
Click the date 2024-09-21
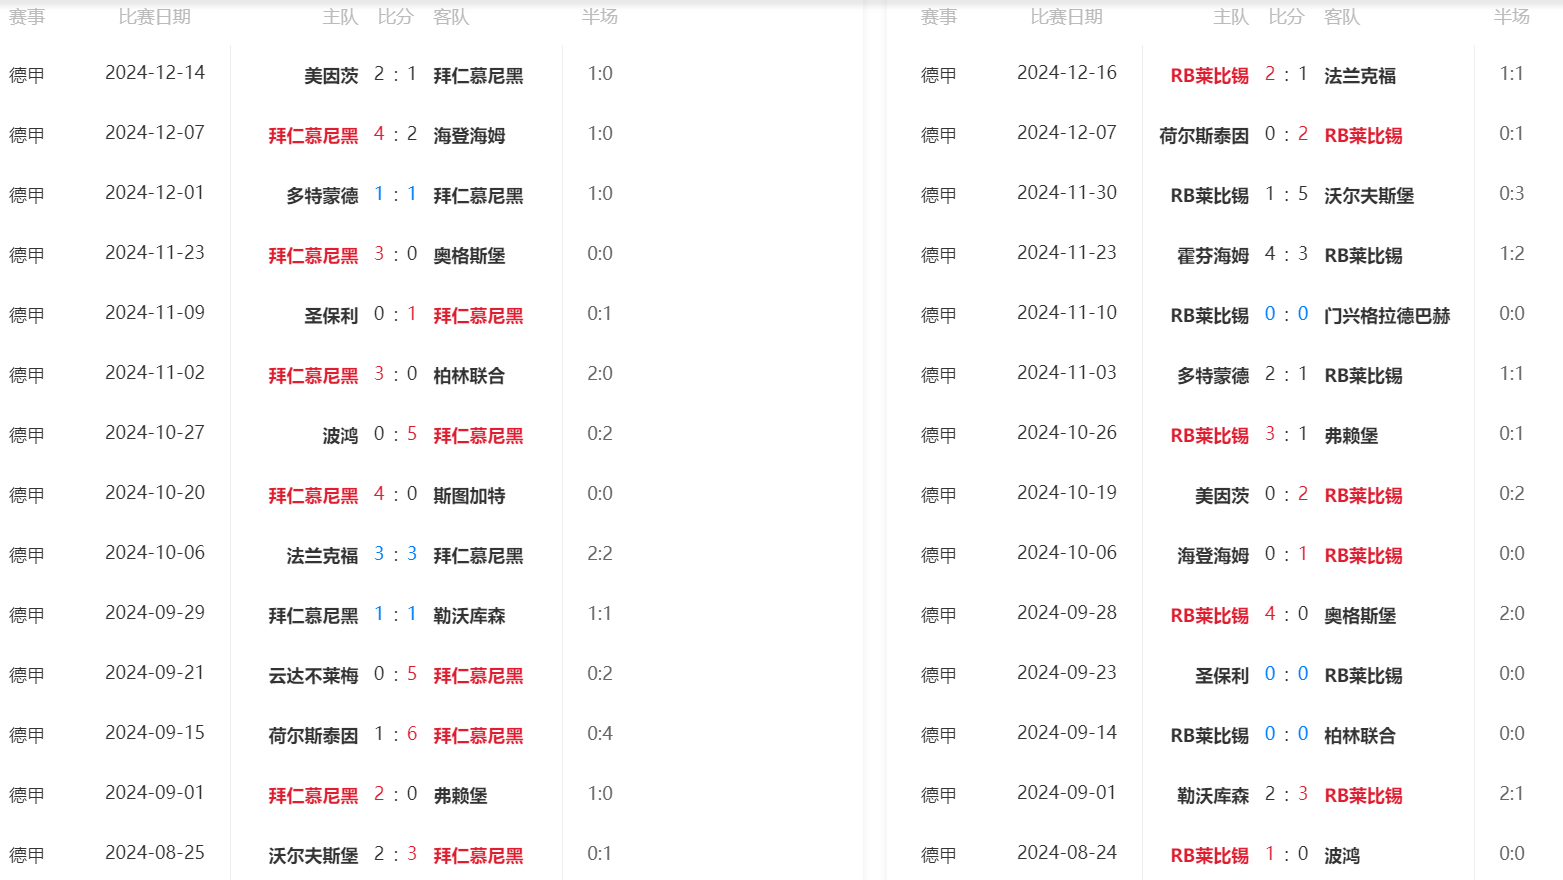[155, 673]
